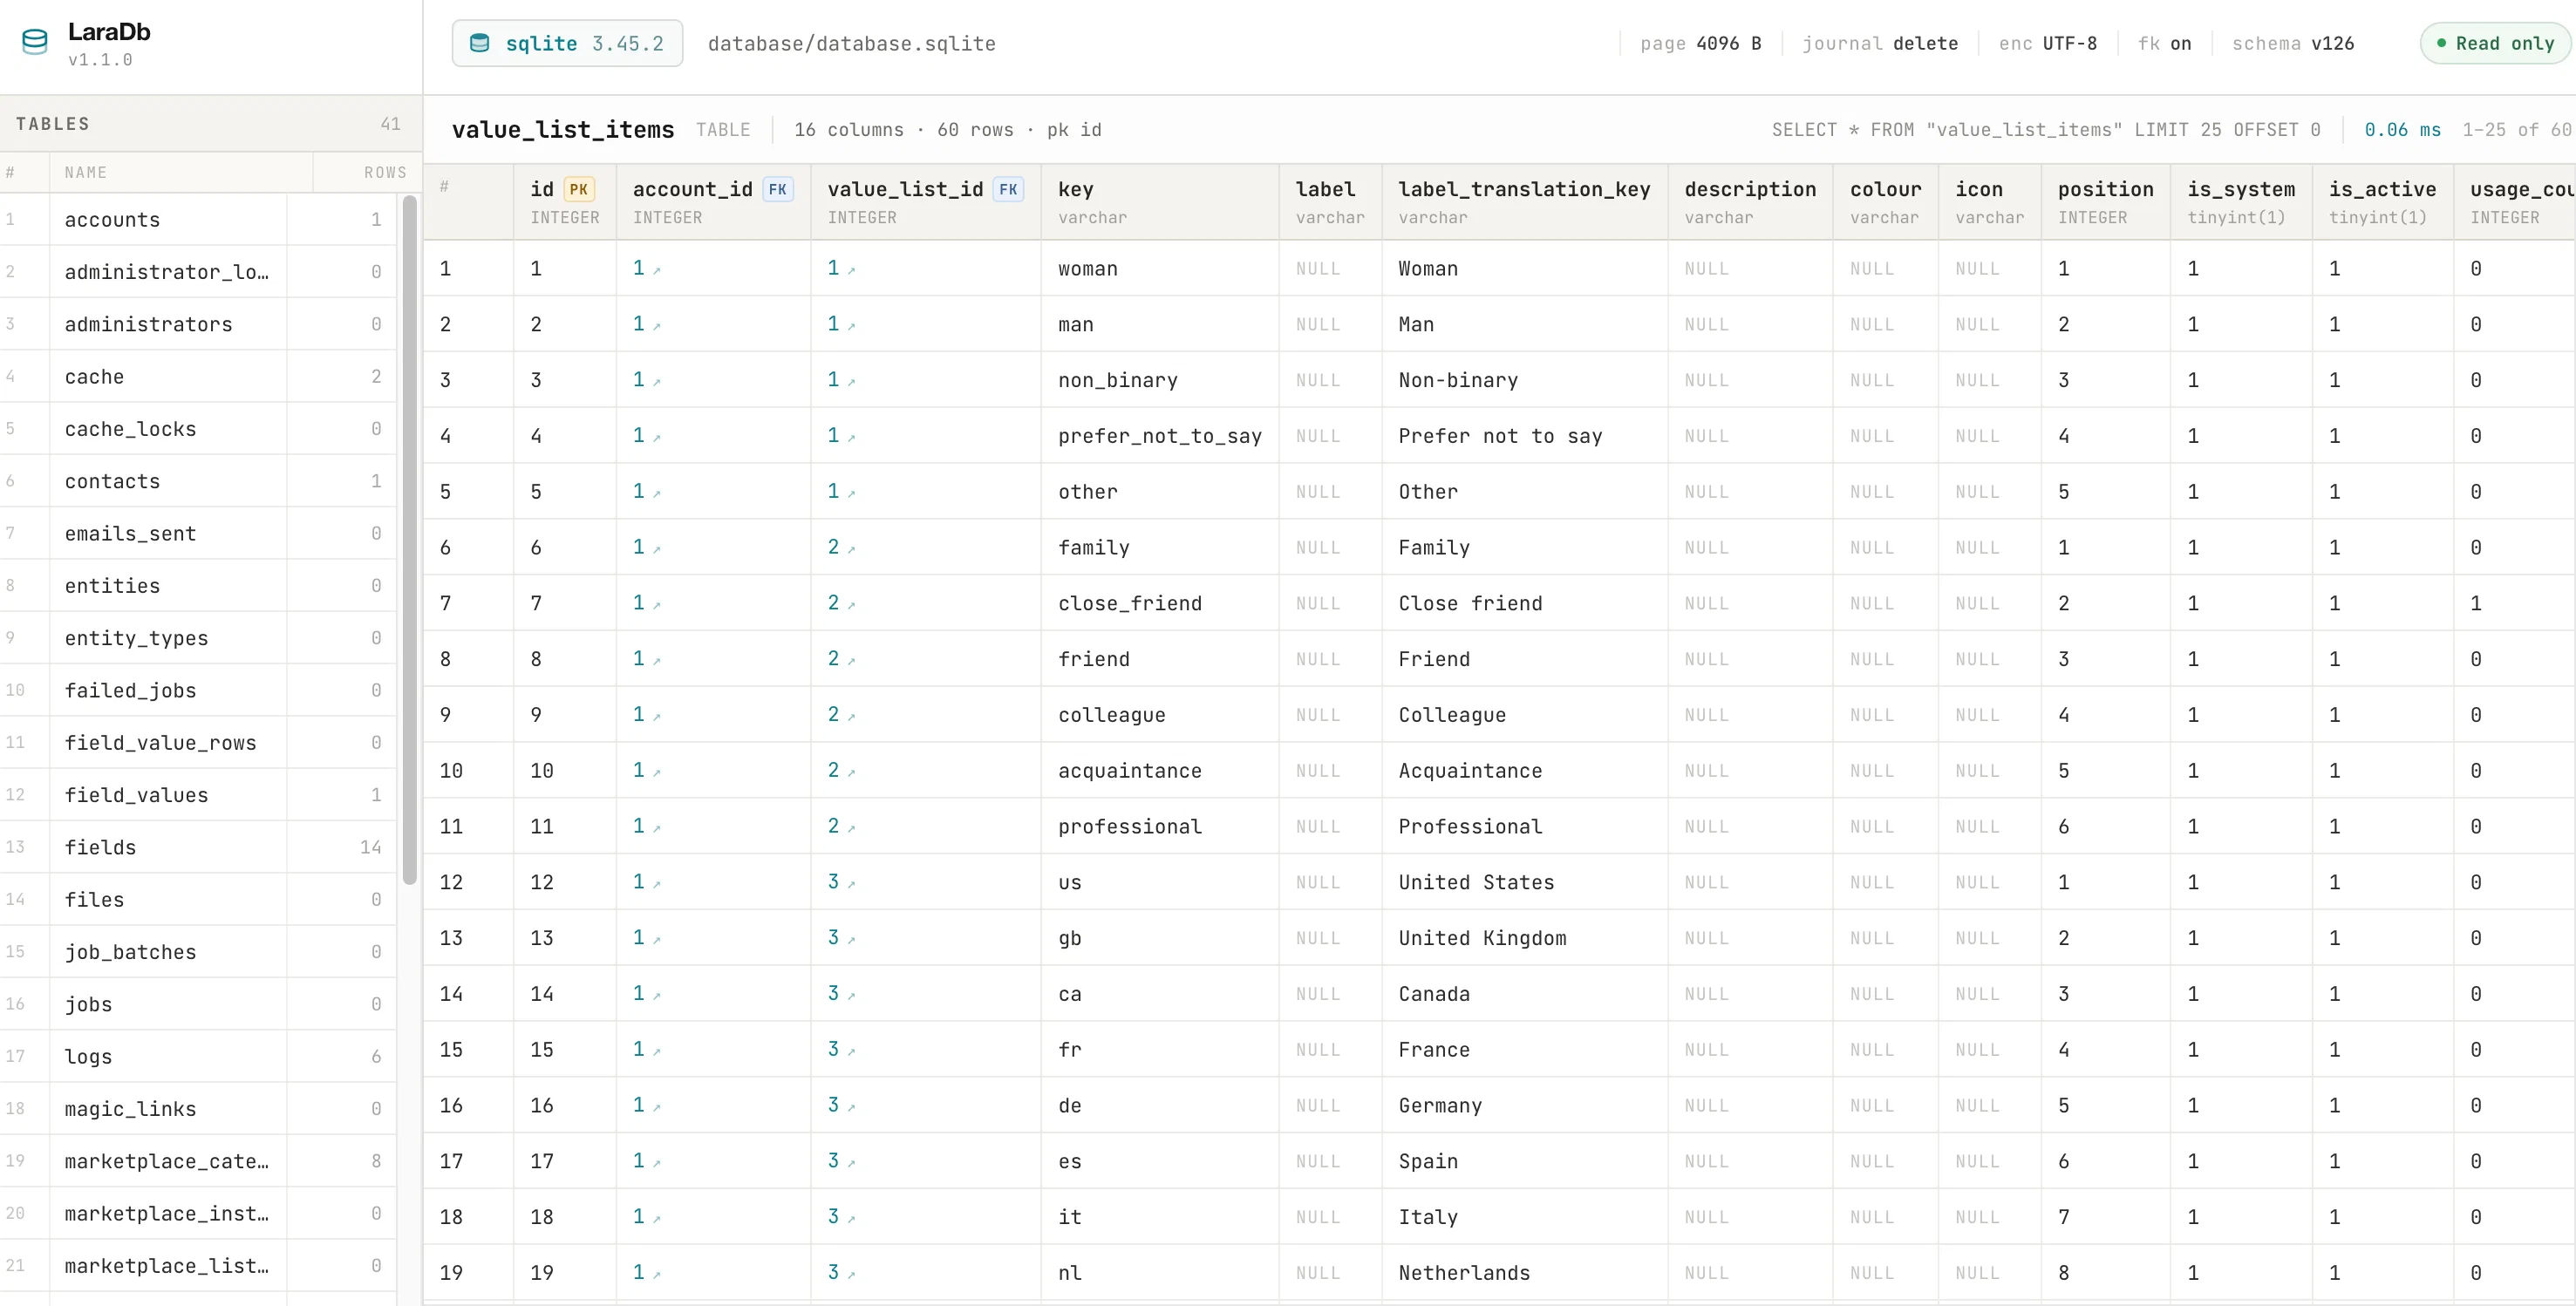The width and height of the screenshot is (2576, 1306).
Task: Click the label column header
Action: (1330, 202)
